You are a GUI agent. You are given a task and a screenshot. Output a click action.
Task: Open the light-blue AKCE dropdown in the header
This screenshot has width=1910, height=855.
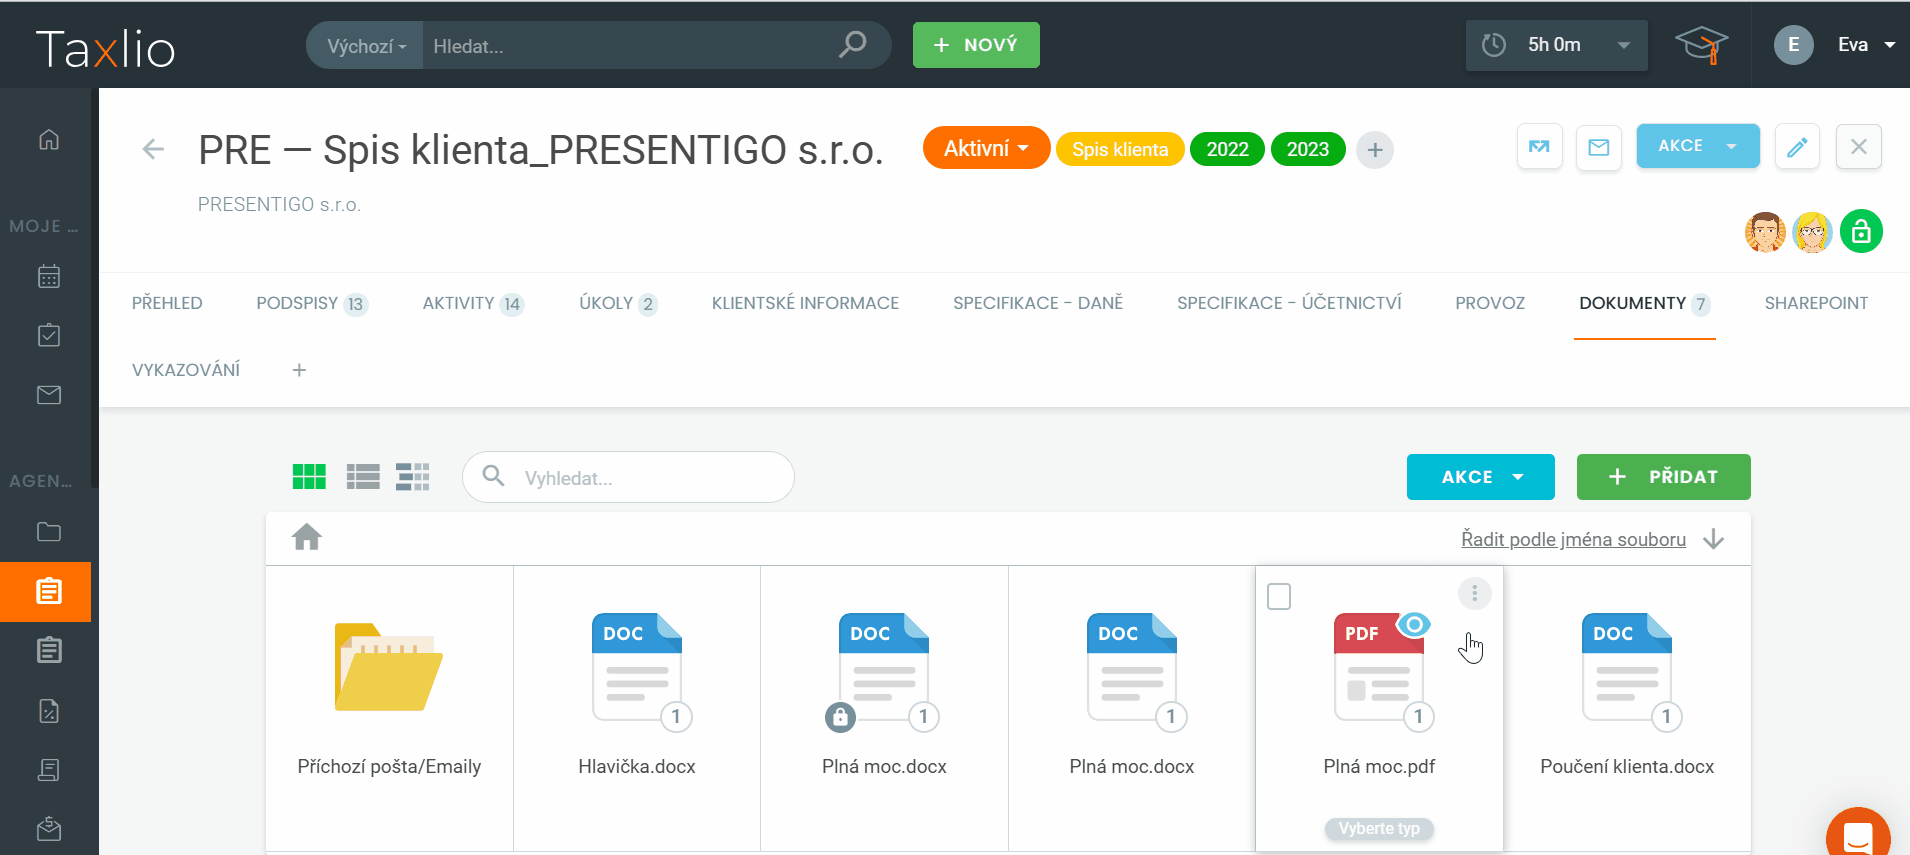coord(1698,146)
